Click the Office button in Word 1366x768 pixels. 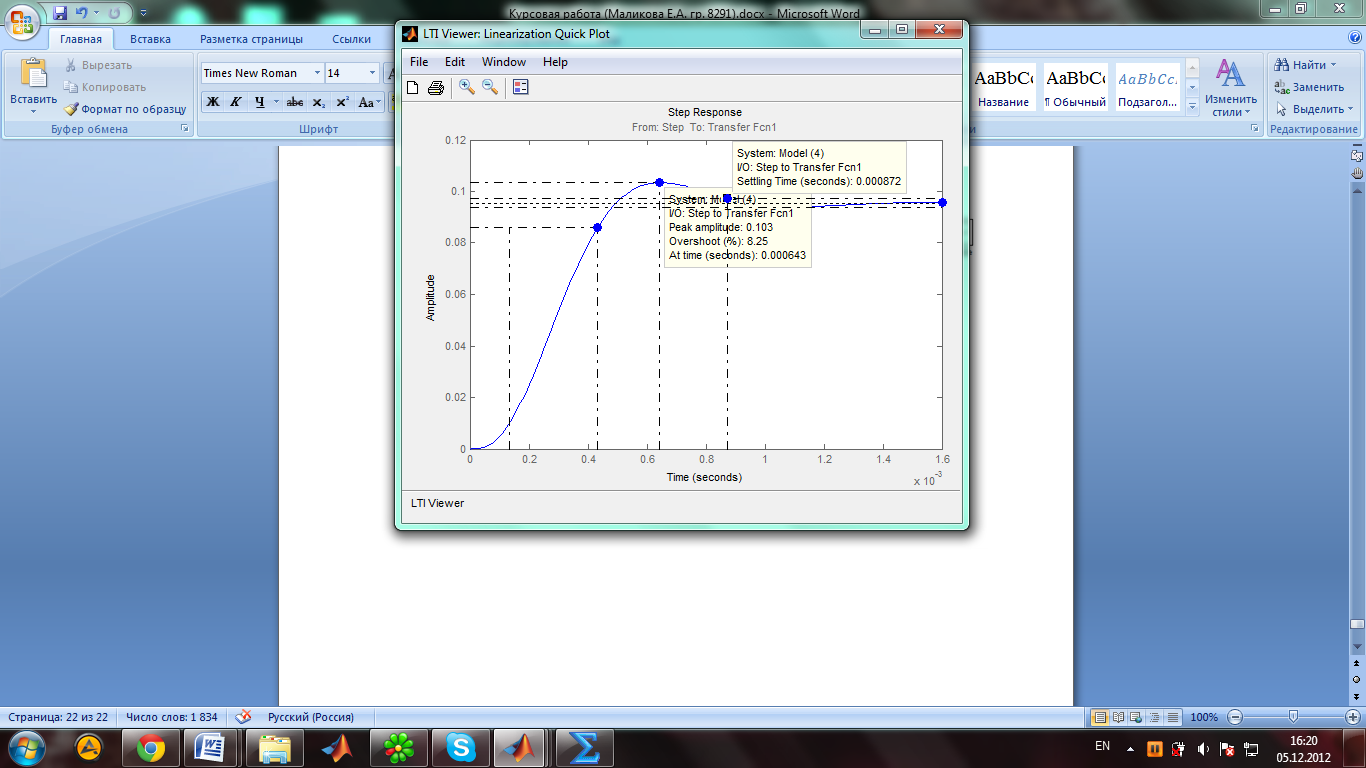[24, 22]
